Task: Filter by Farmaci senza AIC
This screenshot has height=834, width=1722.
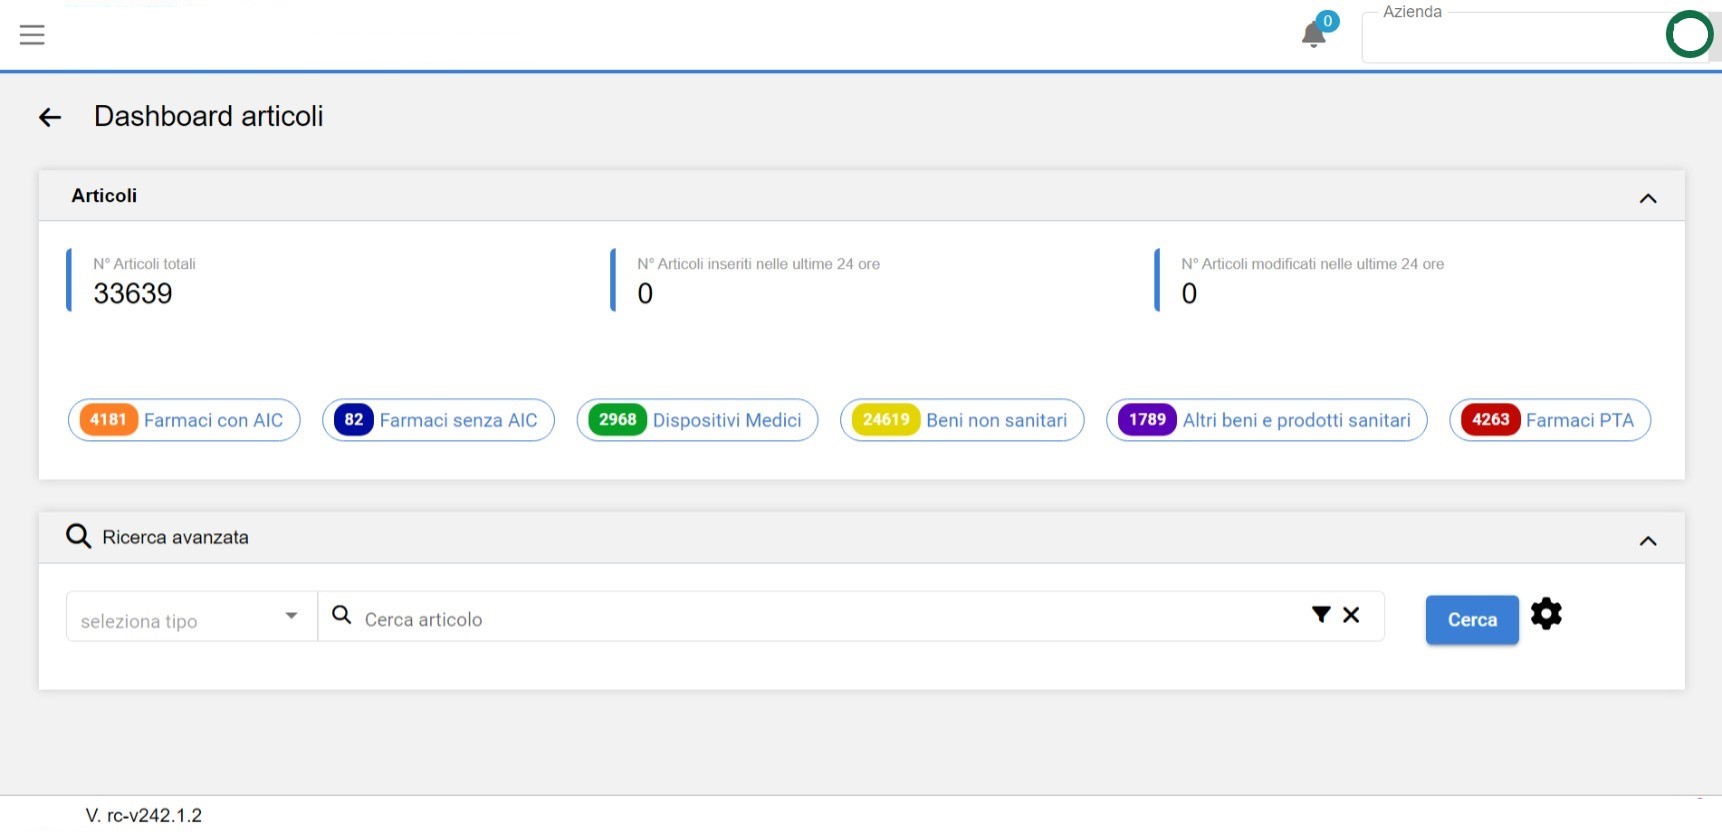Action: coord(438,420)
